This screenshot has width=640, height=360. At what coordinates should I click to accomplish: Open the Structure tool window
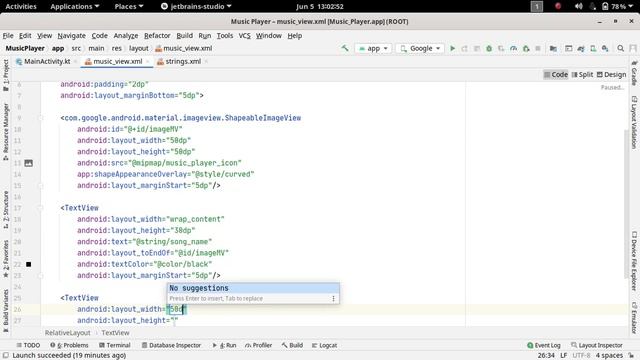pos(6,209)
